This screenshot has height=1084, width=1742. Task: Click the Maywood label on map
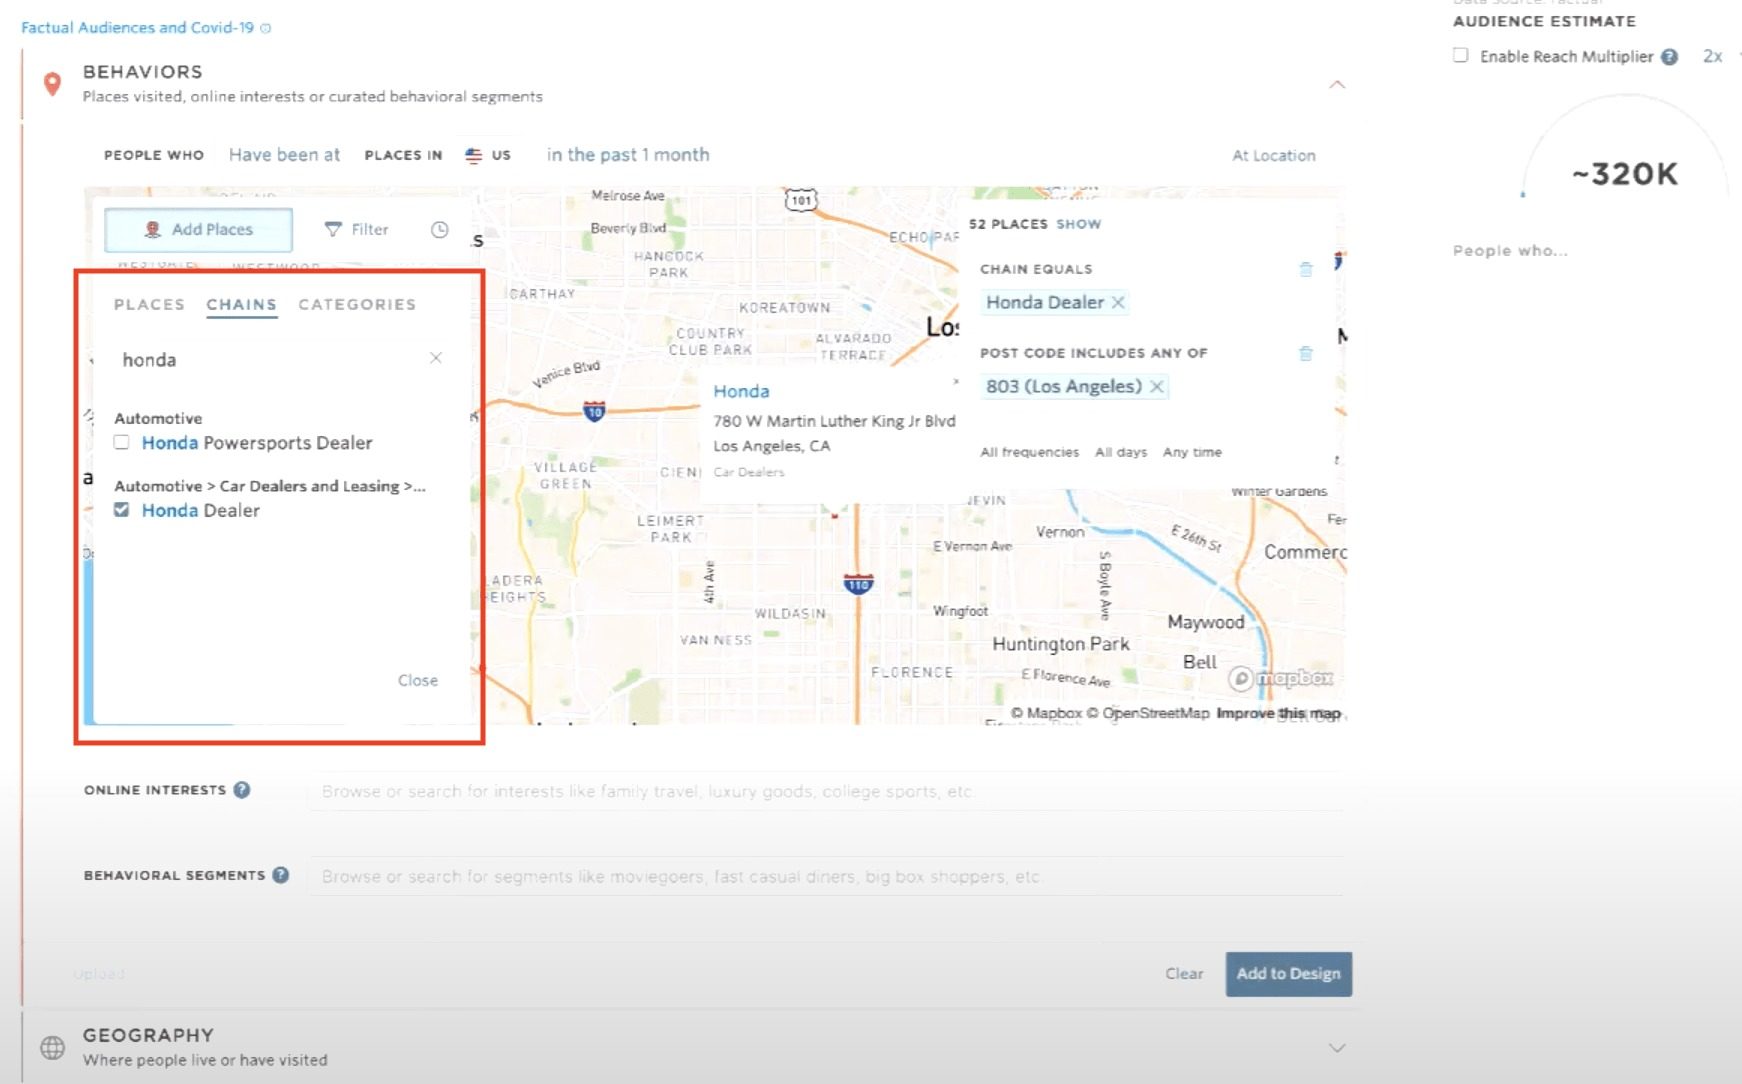[1206, 622]
